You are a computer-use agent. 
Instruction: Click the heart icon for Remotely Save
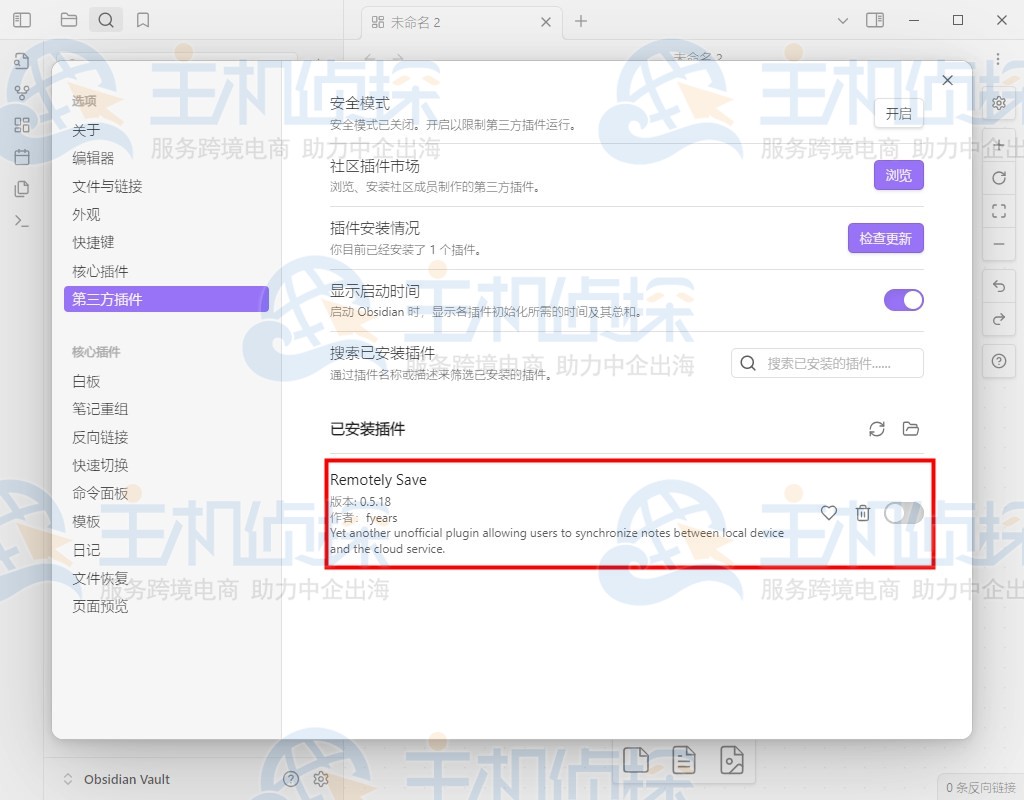[x=828, y=513]
